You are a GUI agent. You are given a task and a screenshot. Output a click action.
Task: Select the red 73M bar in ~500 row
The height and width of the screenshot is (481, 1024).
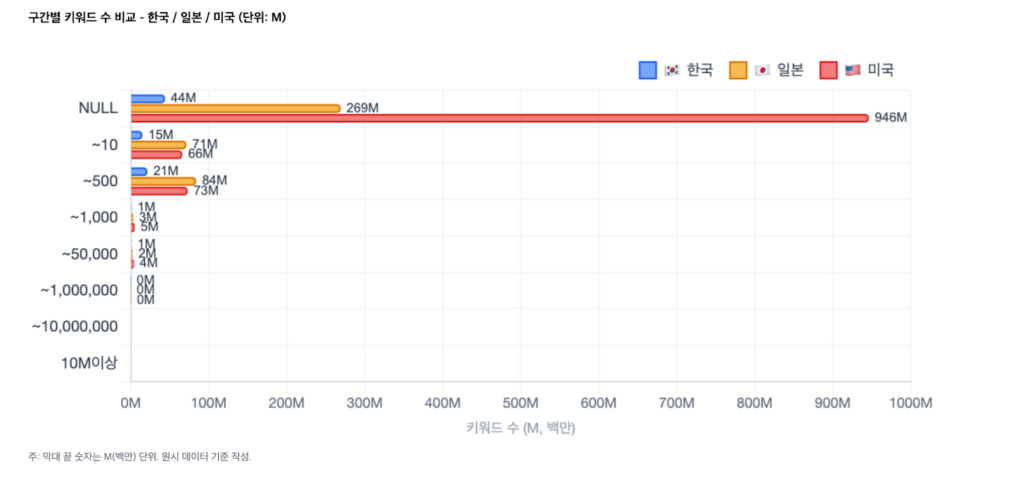tap(159, 190)
